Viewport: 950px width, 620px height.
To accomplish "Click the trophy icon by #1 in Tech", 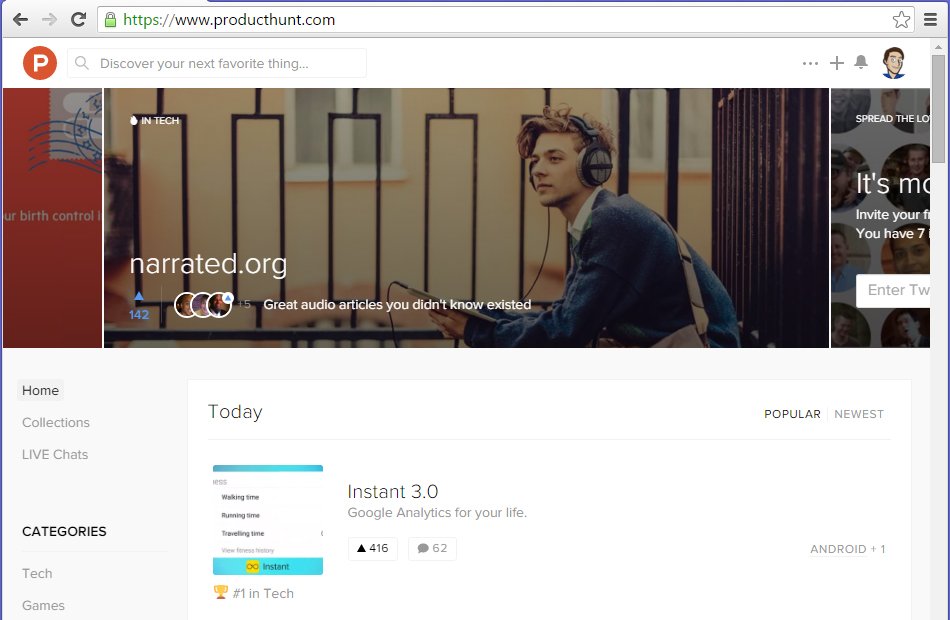I will pos(221,592).
